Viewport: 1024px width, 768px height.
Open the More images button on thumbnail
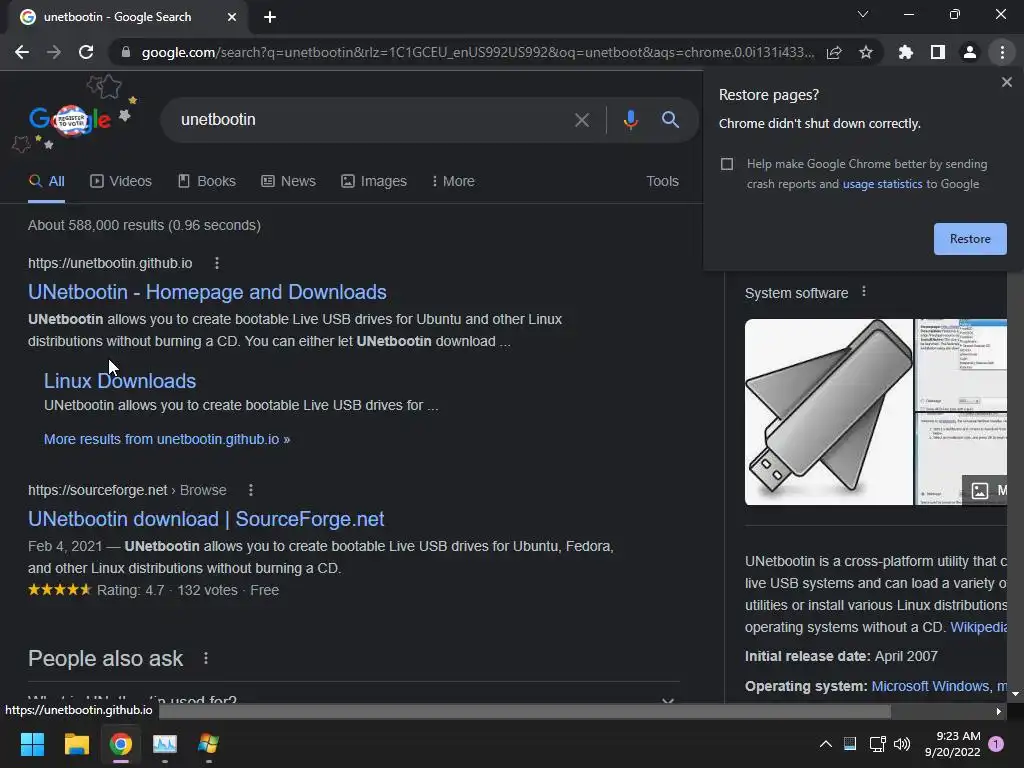point(985,490)
